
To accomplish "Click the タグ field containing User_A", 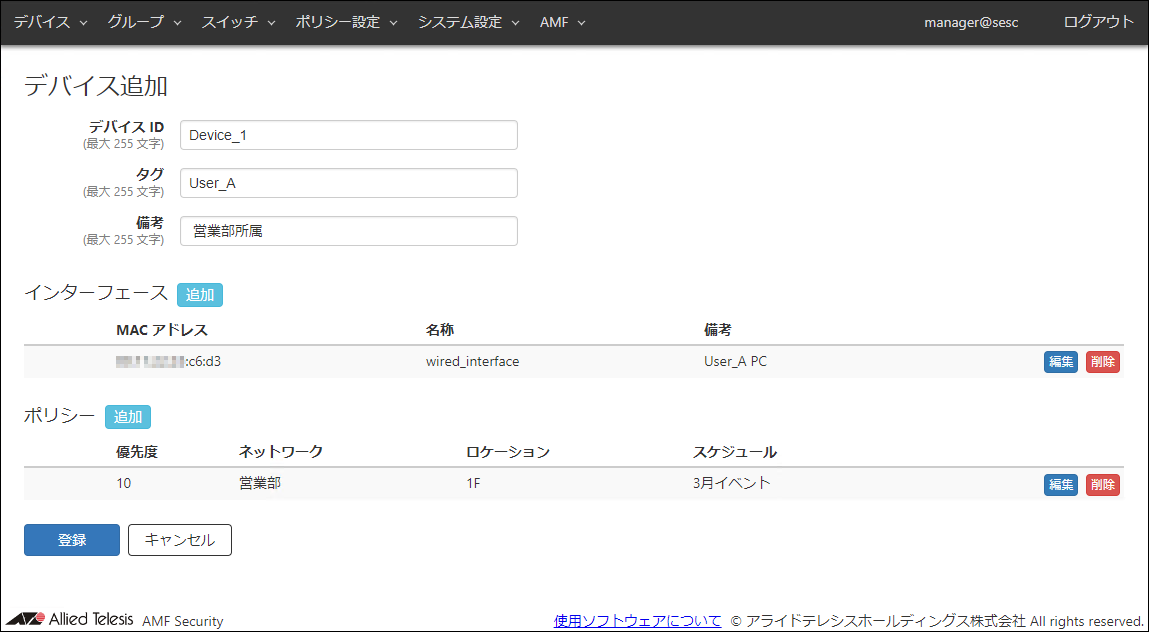I will (x=348, y=183).
